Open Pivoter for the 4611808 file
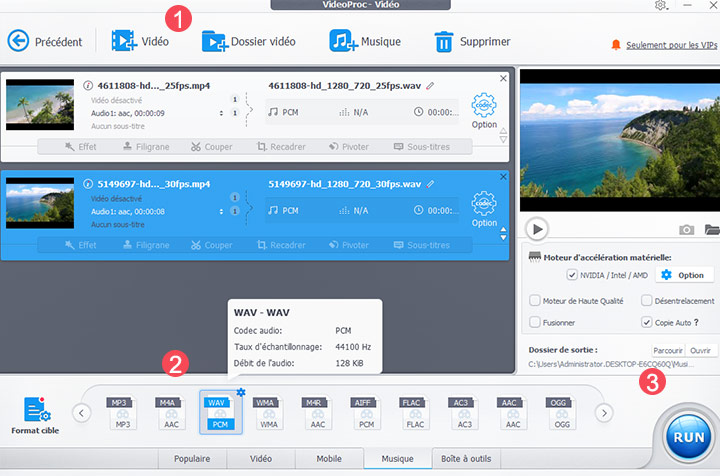Image resolution: width=720 pixels, height=476 pixels. pos(349,147)
